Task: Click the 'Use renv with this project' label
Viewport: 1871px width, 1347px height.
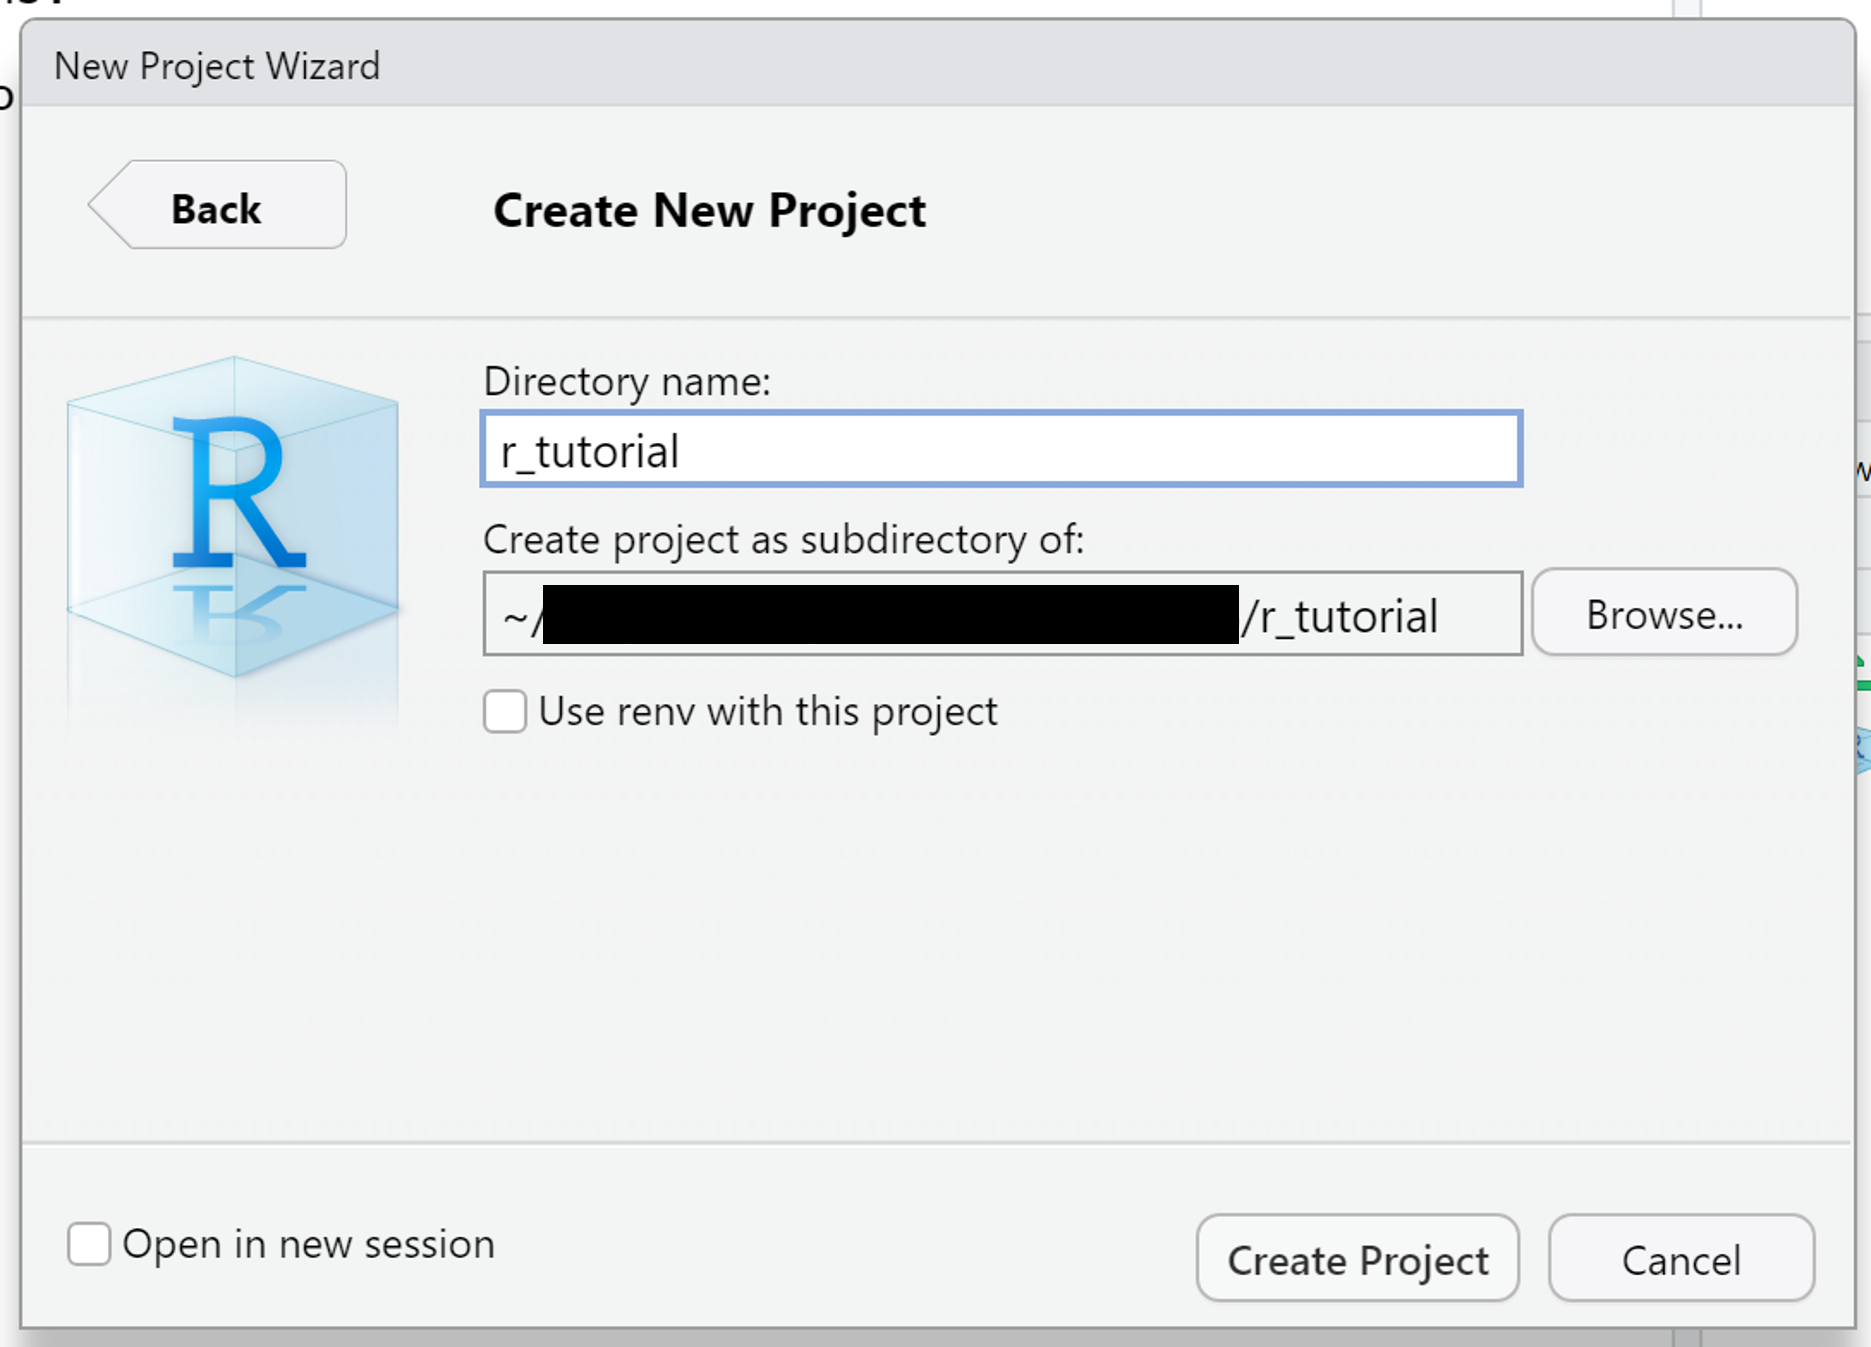Action: [x=767, y=712]
